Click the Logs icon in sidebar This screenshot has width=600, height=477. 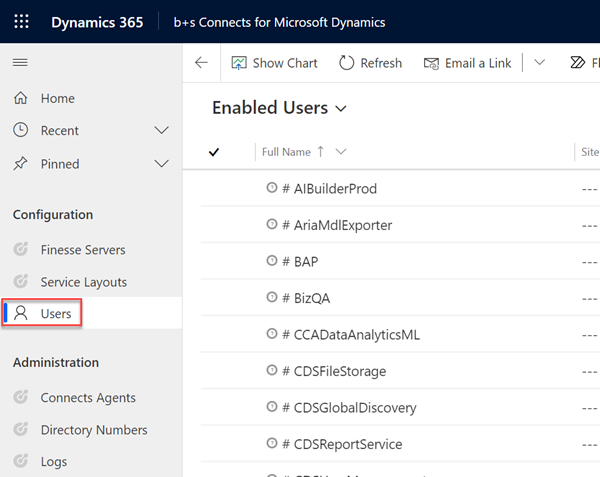click(x=20, y=461)
